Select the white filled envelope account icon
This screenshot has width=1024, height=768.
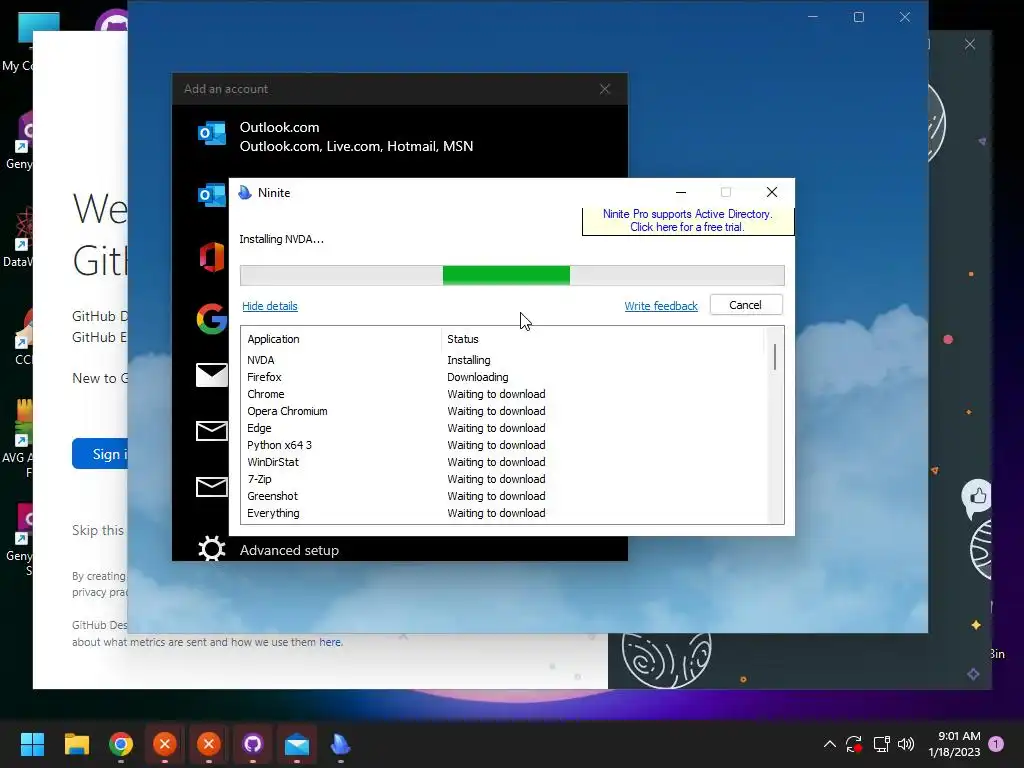pos(212,374)
